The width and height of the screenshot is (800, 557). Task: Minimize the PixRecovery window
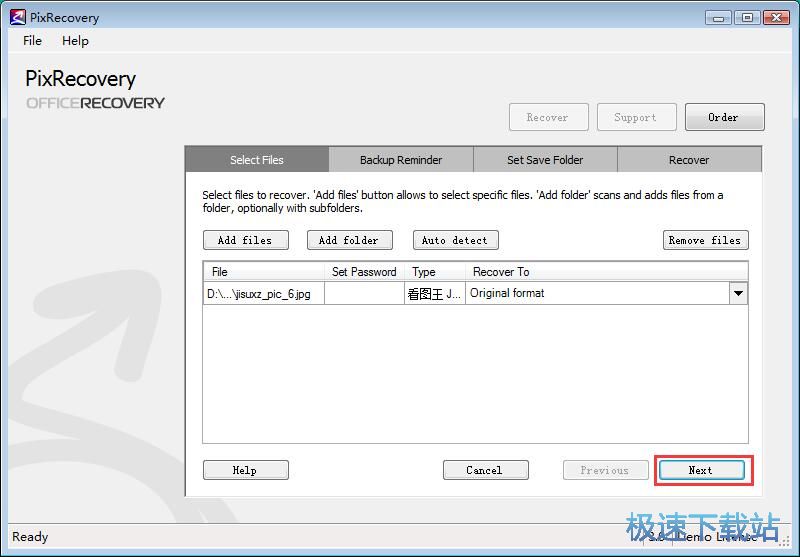[x=718, y=18]
